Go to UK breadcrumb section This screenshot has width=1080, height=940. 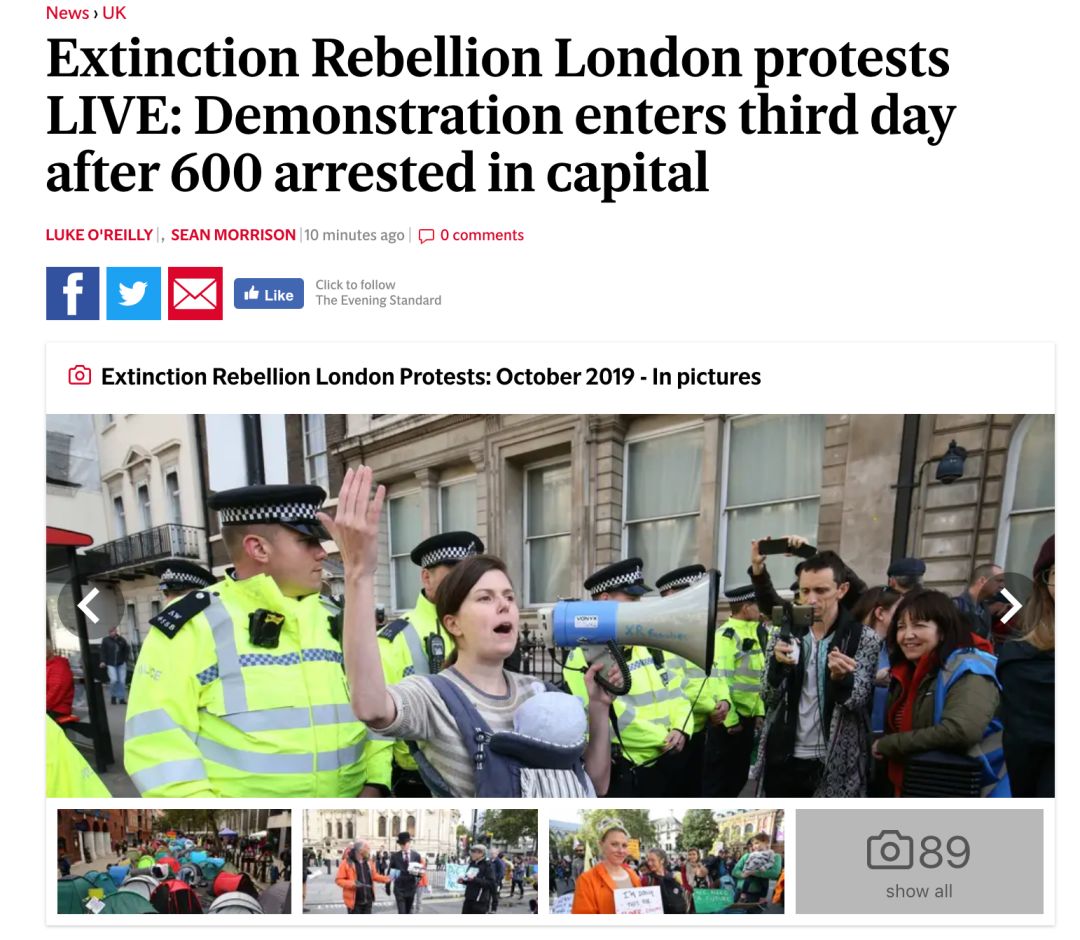114,13
